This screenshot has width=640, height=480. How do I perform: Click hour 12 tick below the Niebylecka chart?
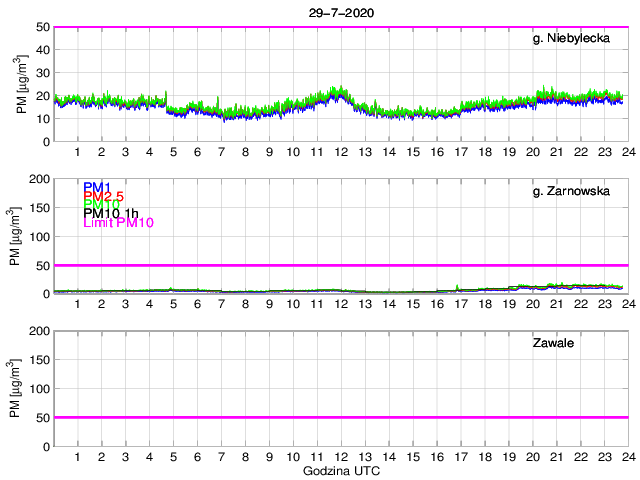click(x=340, y=151)
